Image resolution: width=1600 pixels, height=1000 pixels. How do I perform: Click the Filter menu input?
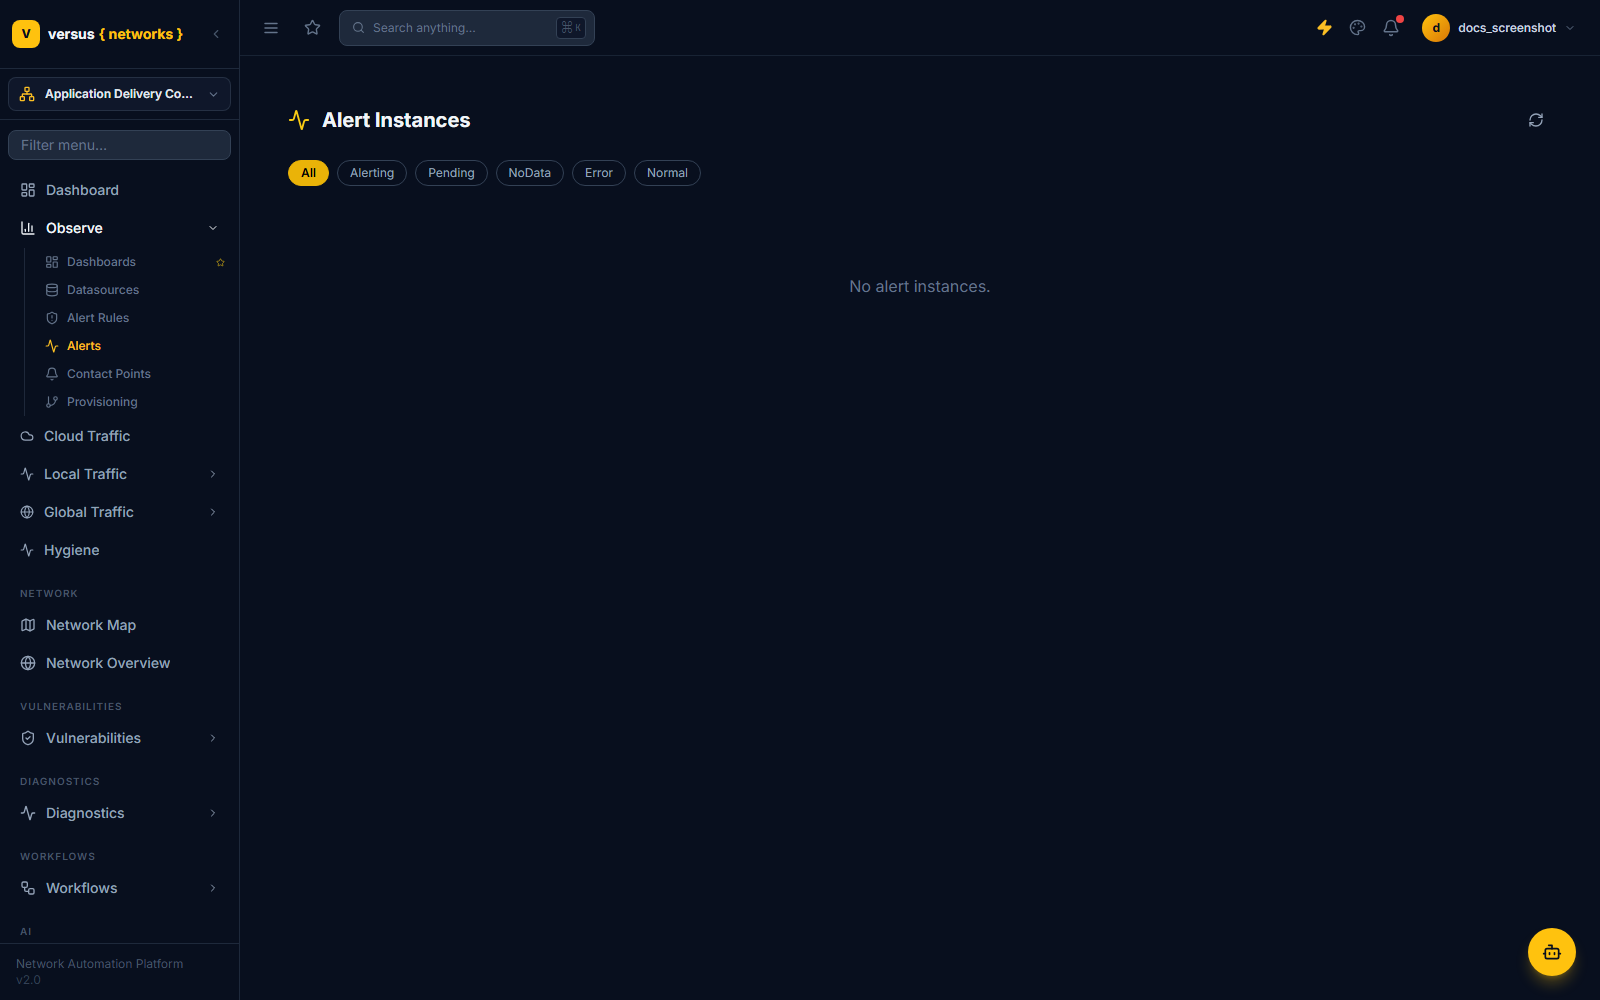pyautogui.click(x=119, y=145)
